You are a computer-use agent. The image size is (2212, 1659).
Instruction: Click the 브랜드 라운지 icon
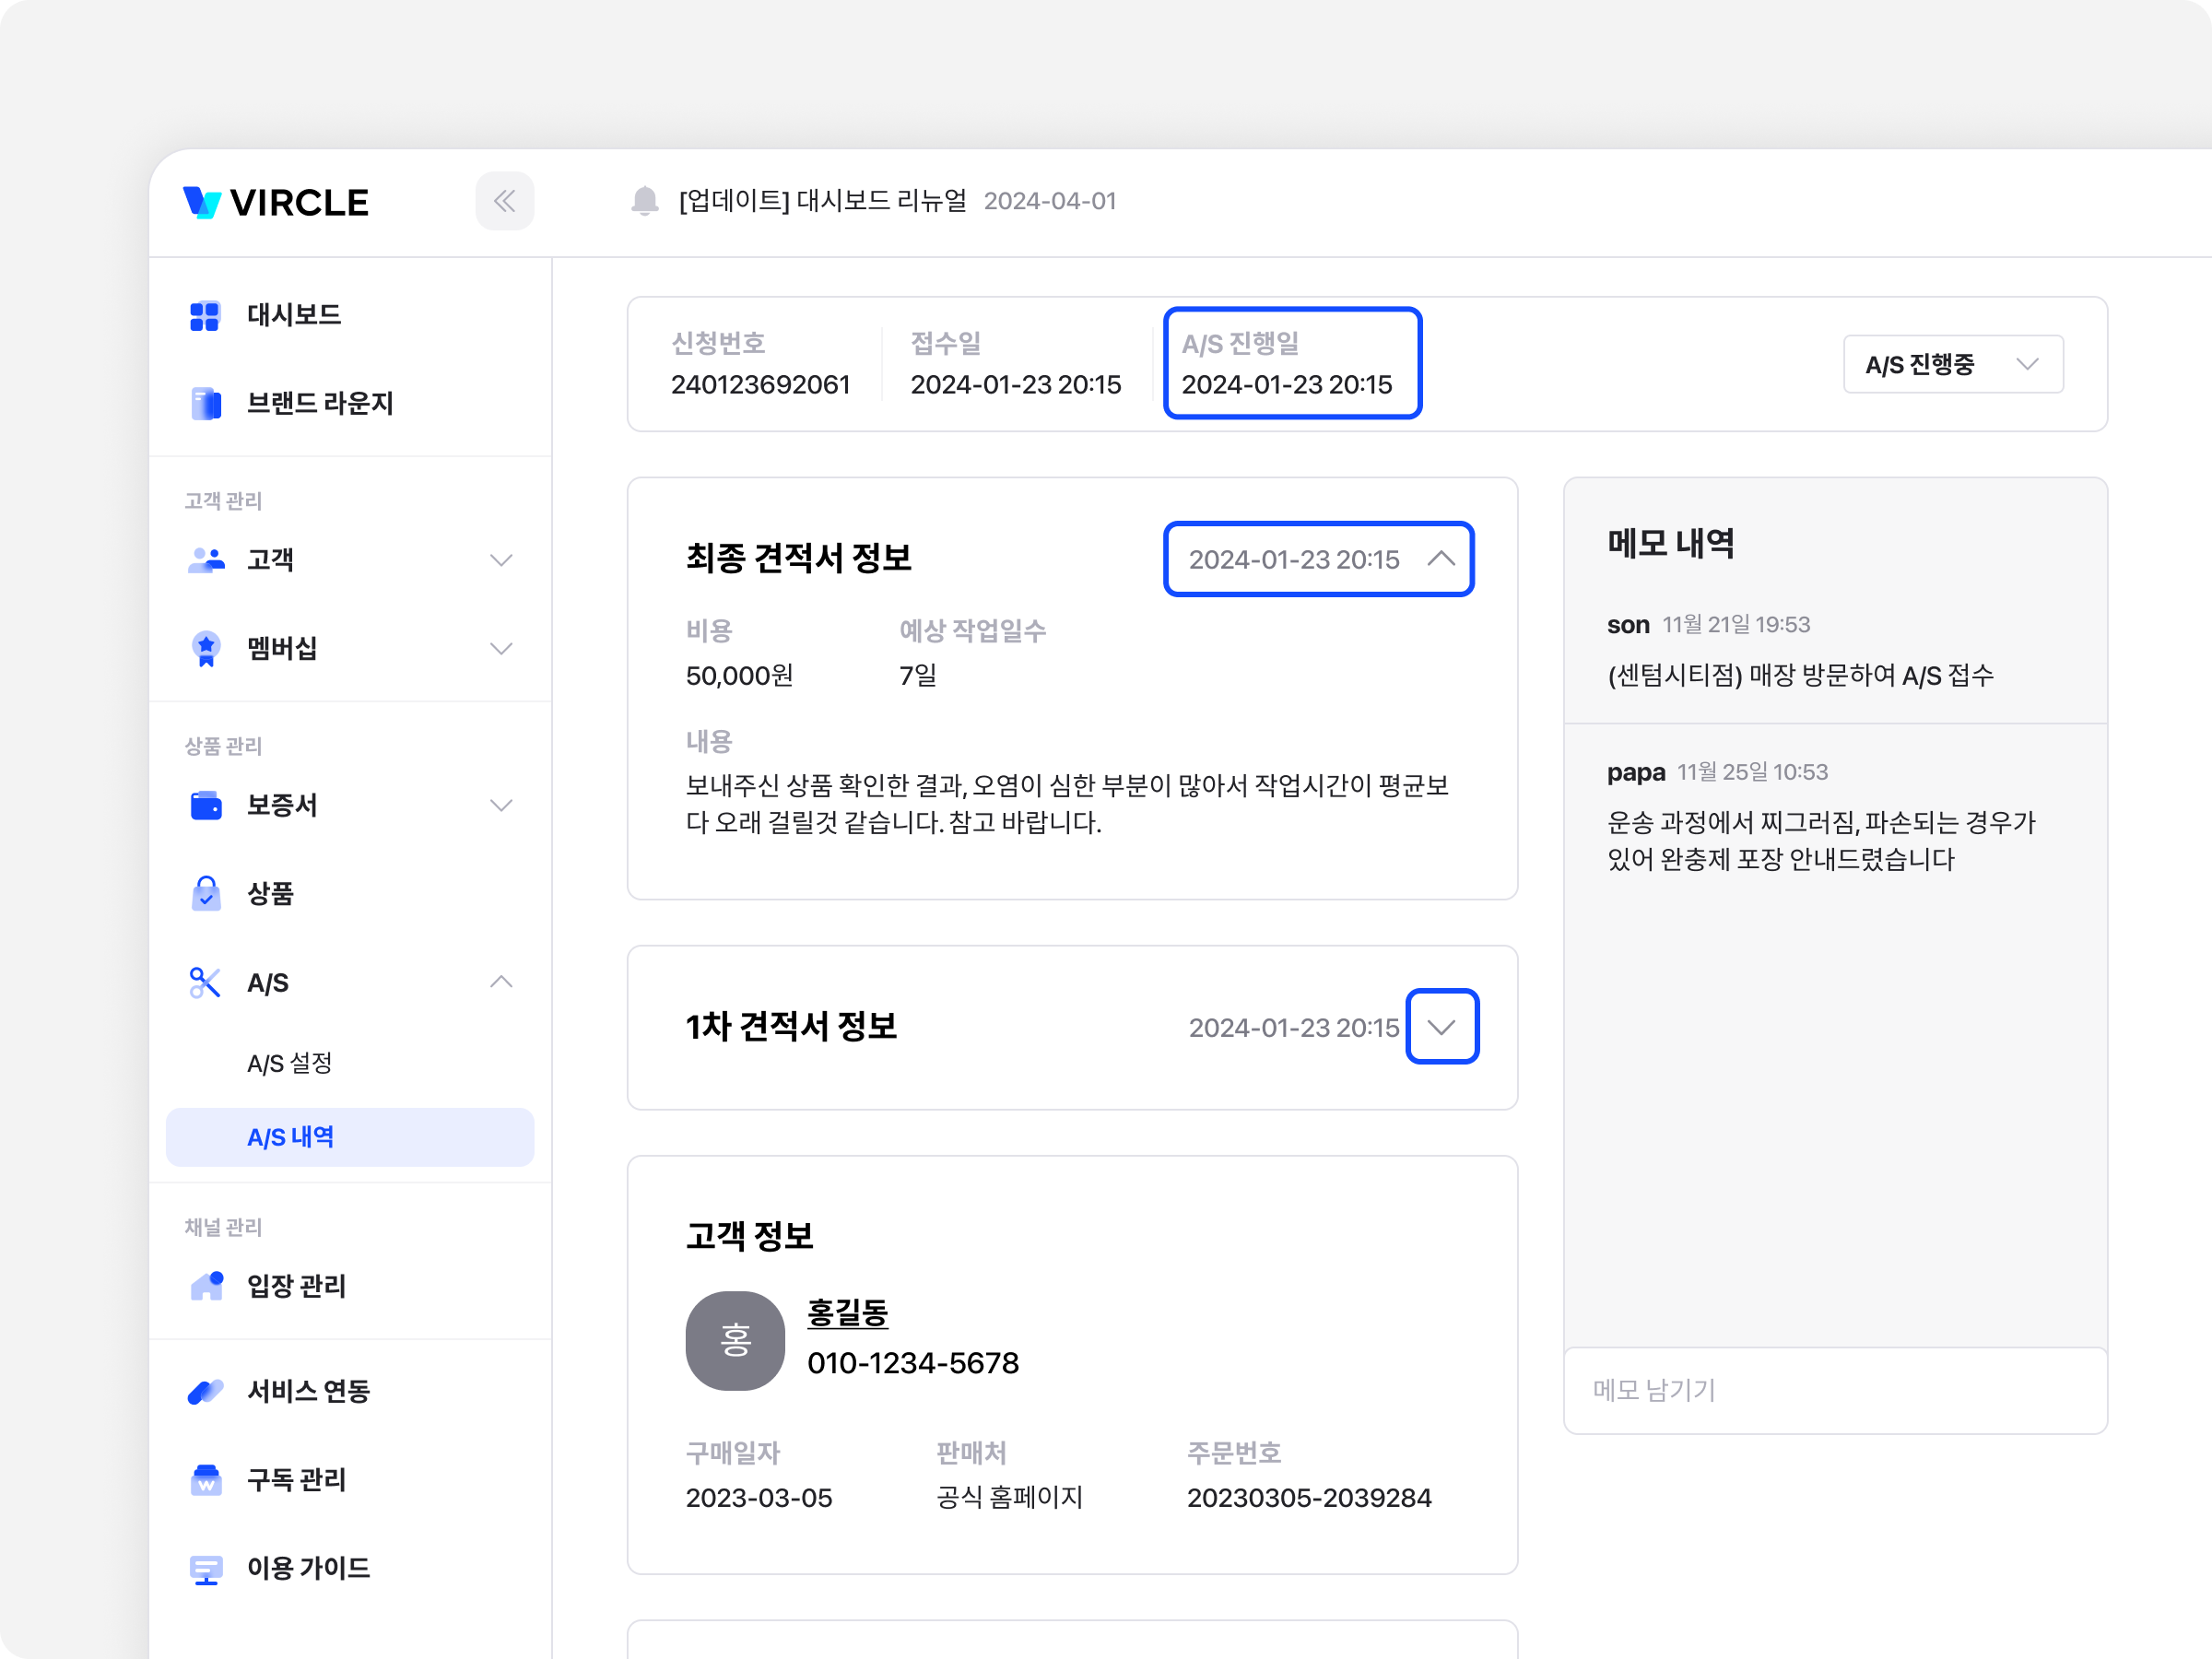pyautogui.click(x=205, y=404)
